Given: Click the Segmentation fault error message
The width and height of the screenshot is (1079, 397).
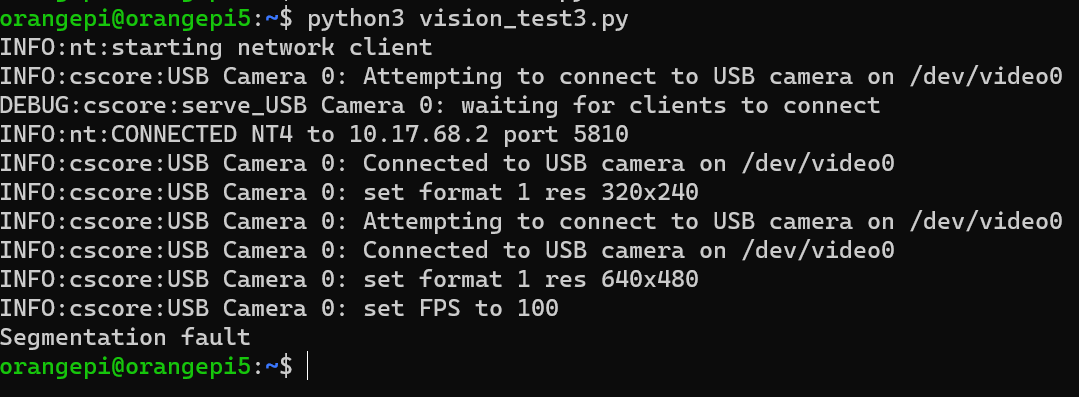Looking at the screenshot, I should pos(125,337).
